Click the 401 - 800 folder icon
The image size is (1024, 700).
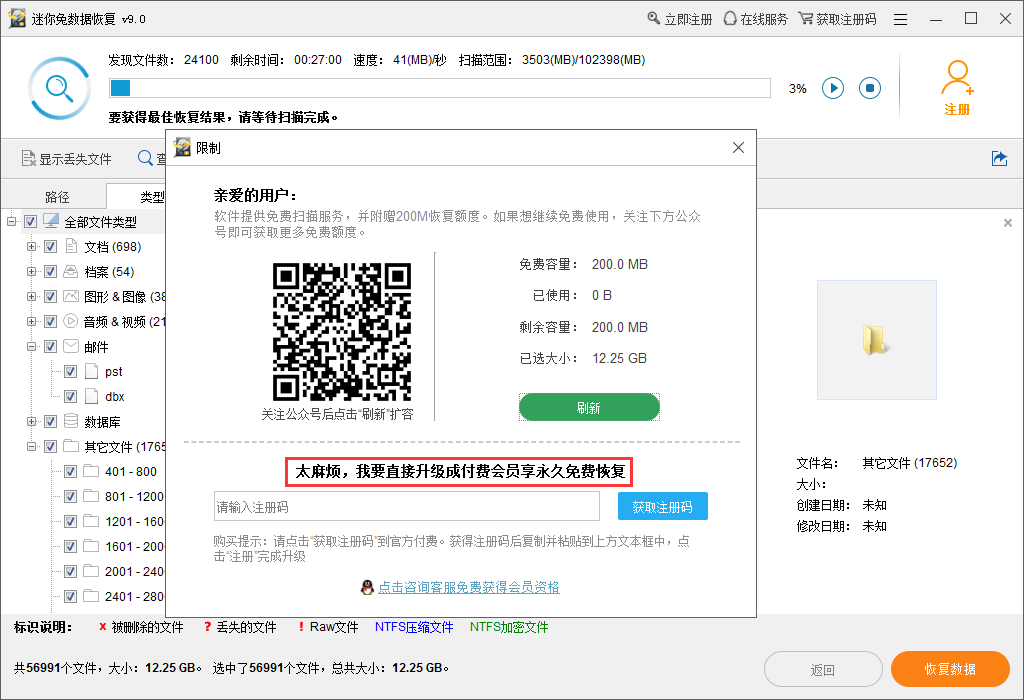(x=91, y=471)
